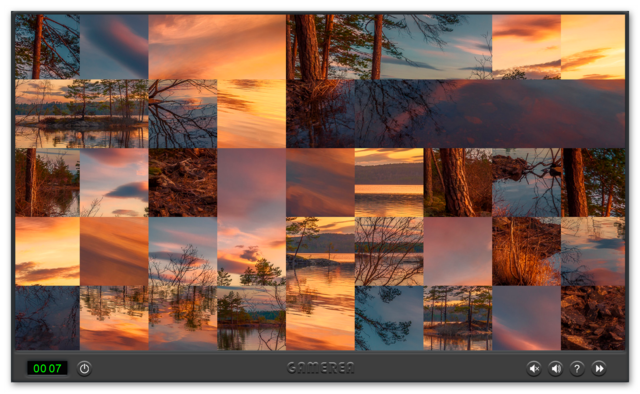Select the upside-down rocks and branches tile
640x394 pixels.
point(527,183)
